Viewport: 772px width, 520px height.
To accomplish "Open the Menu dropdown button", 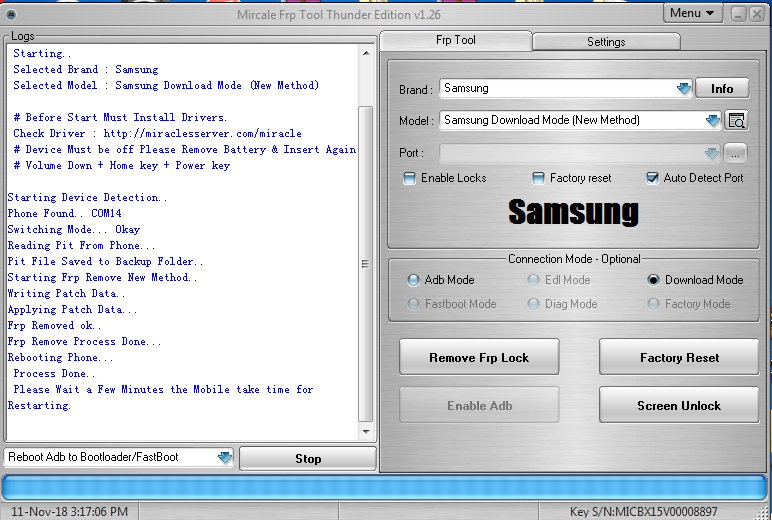I will click(x=692, y=13).
